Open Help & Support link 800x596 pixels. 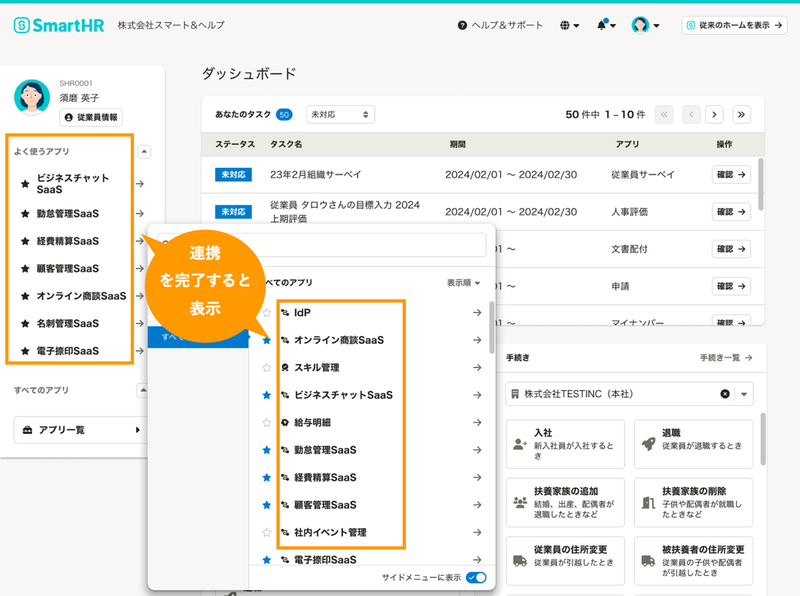click(x=500, y=25)
